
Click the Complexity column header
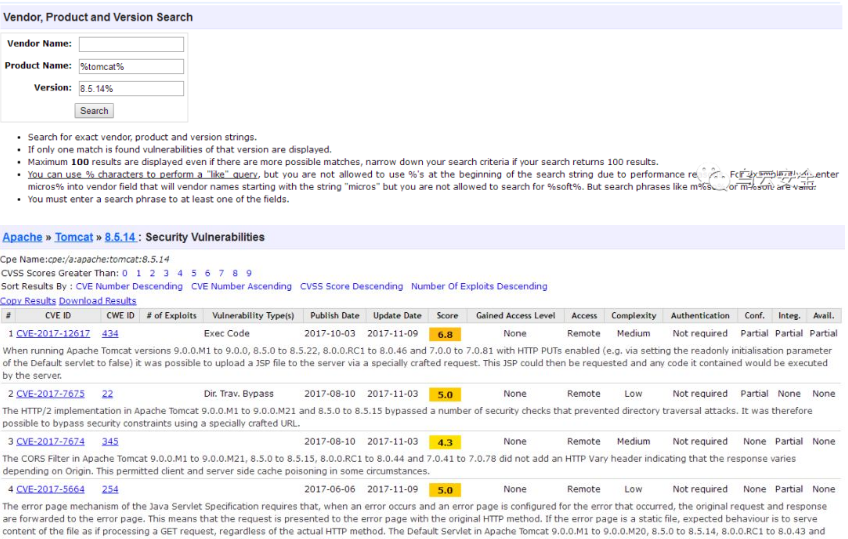tap(634, 316)
